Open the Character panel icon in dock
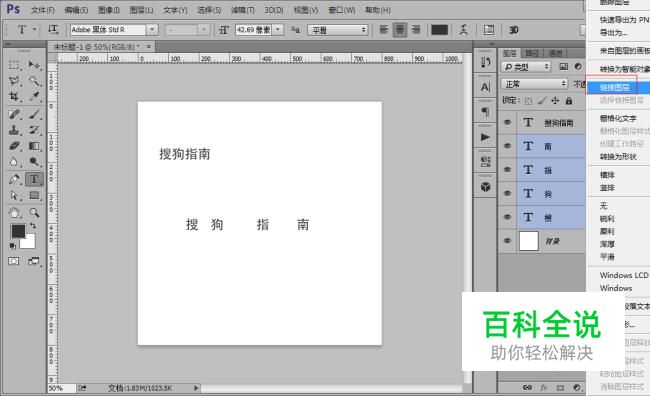The image size is (650, 396). (x=485, y=87)
